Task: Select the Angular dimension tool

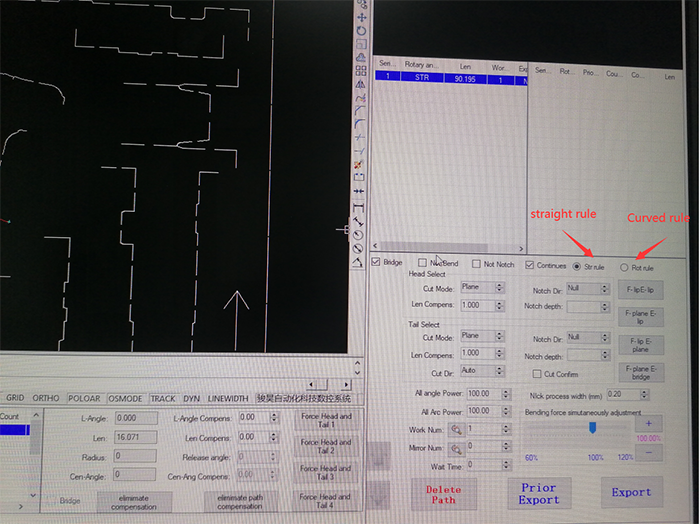Action: [x=358, y=262]
